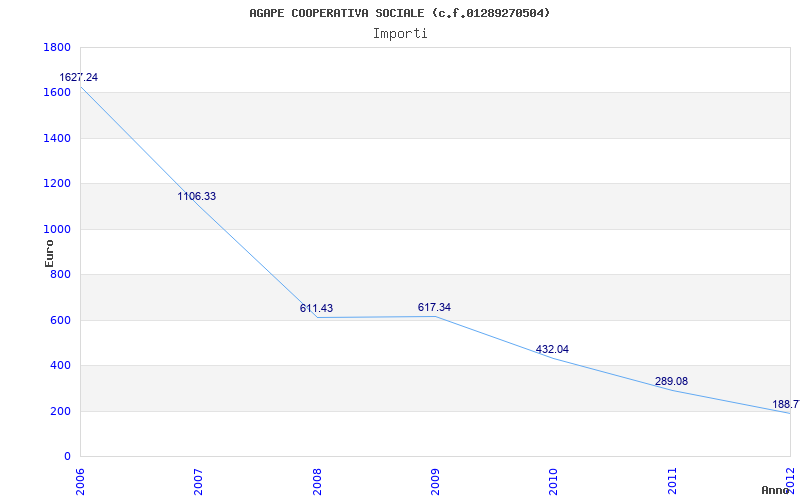Select the 1627.24 data label
Image resolution: width=800 pixels, height=500 pixels.
point(79,78)
